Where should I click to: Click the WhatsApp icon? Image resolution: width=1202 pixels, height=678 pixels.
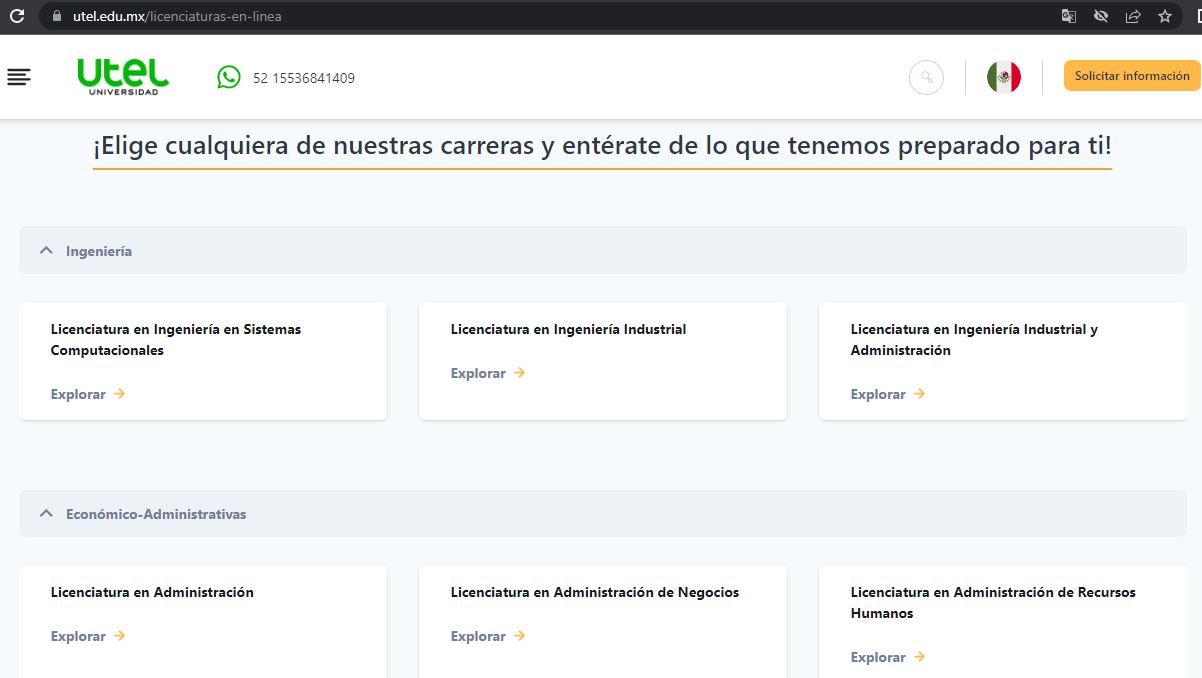coord(229,77)
